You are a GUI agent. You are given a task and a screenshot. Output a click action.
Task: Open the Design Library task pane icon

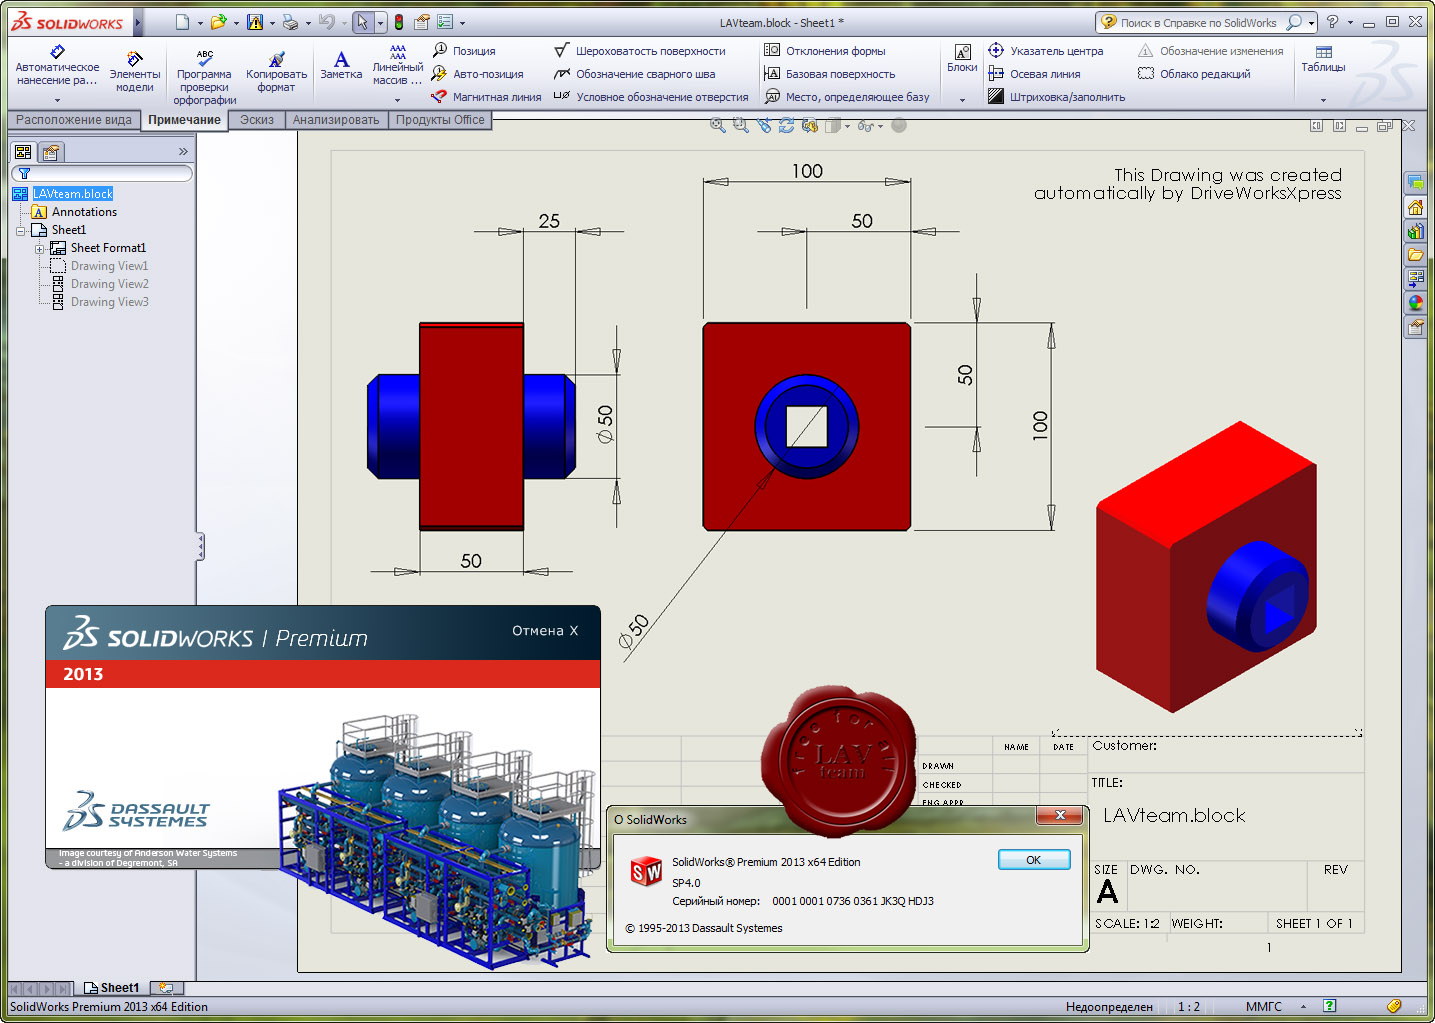pyautogui.click(x=1415, y=231)
